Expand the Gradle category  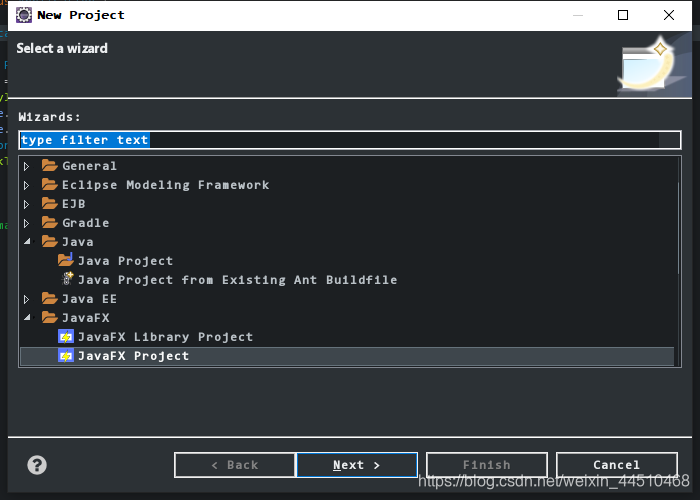pyautogui.click(x=26, y=223)
